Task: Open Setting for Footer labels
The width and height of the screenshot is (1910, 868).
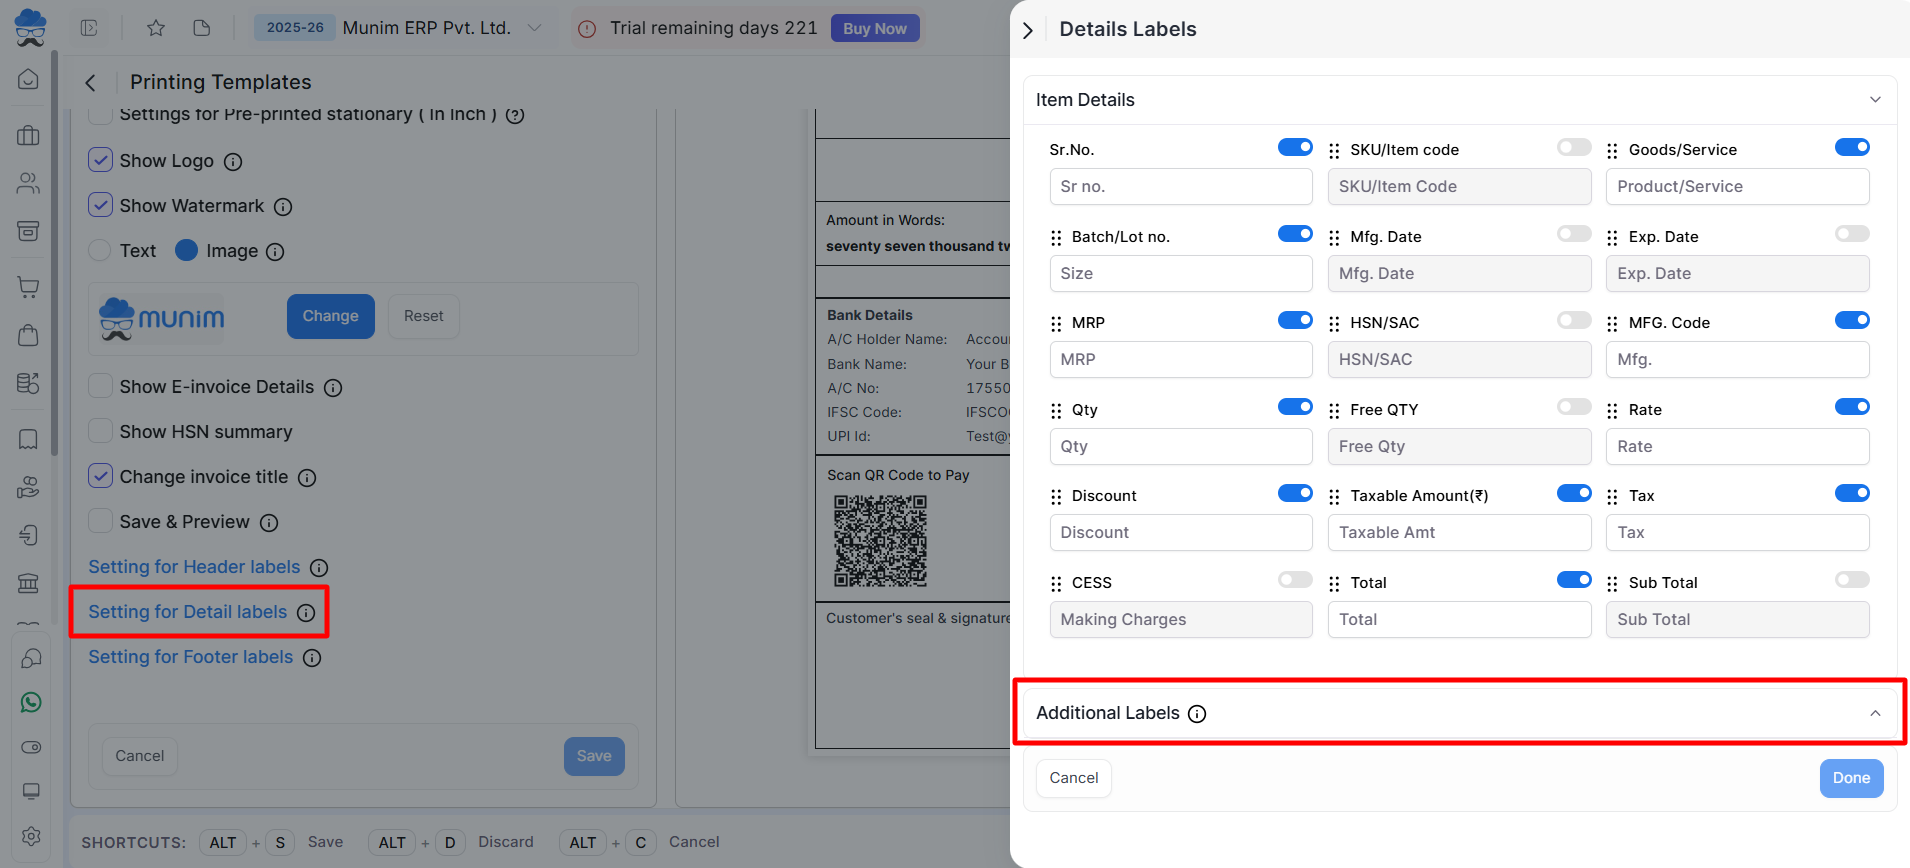Action: point(191,657)
